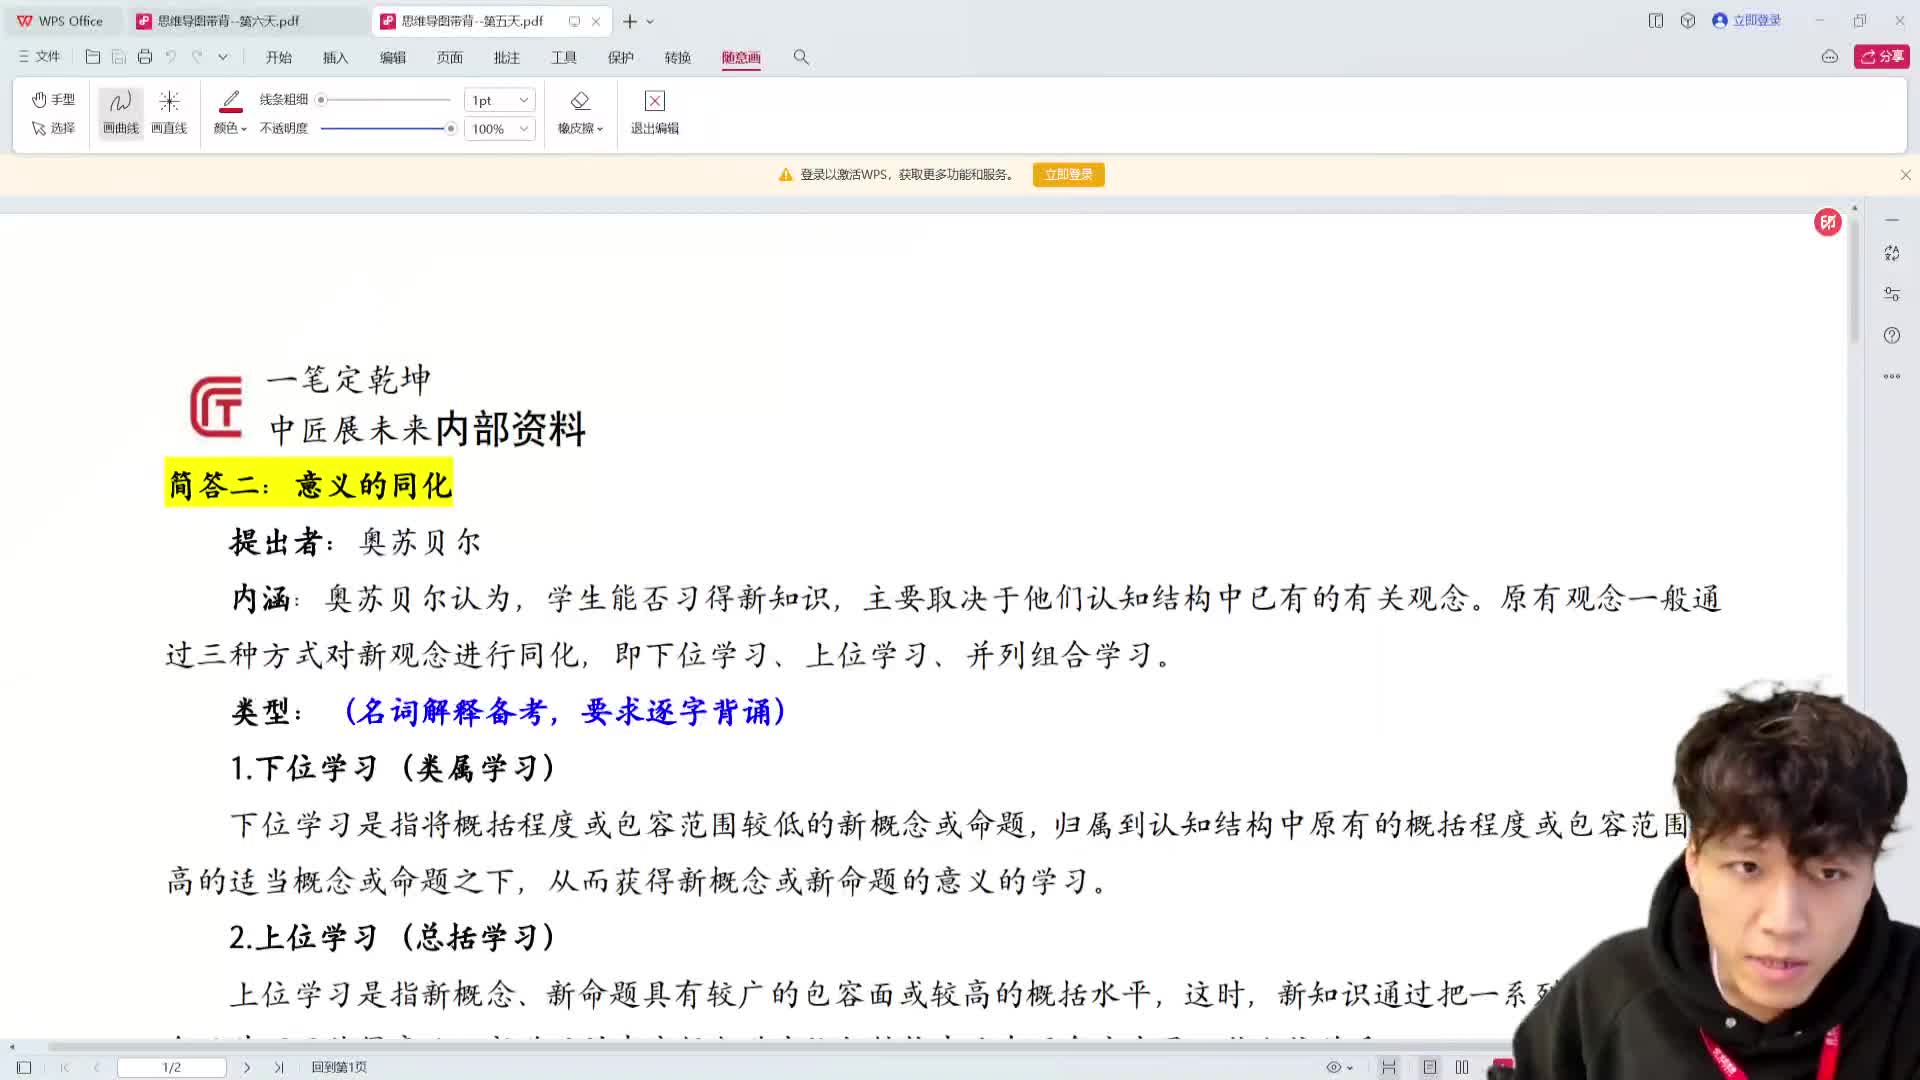This screenshot has width=1920, height=1080.
Task: Select the 画直线 (draw straight line) tool
Action: [x=169, y=110]
